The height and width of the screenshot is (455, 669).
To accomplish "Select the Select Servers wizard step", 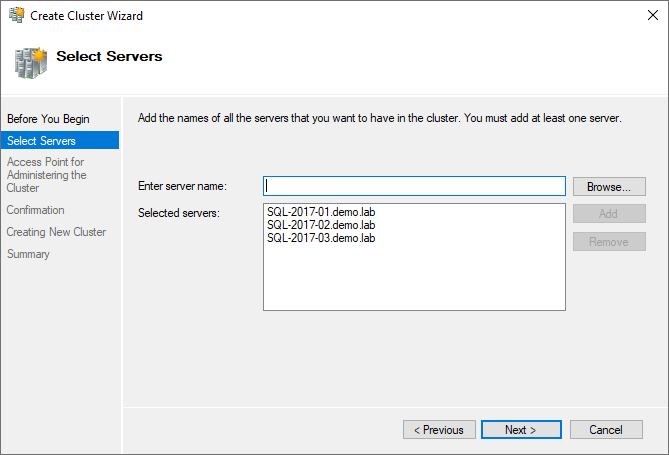I will (x=41, y=141).
